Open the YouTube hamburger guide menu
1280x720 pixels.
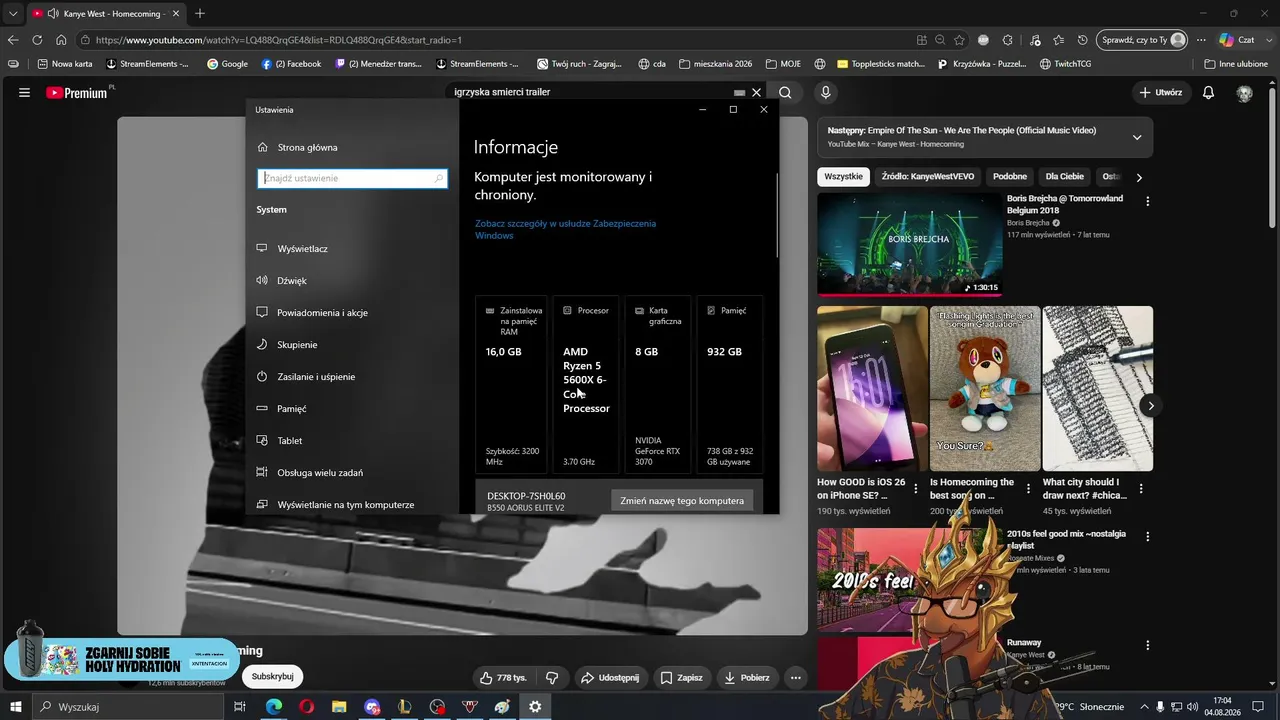[24, 93]
